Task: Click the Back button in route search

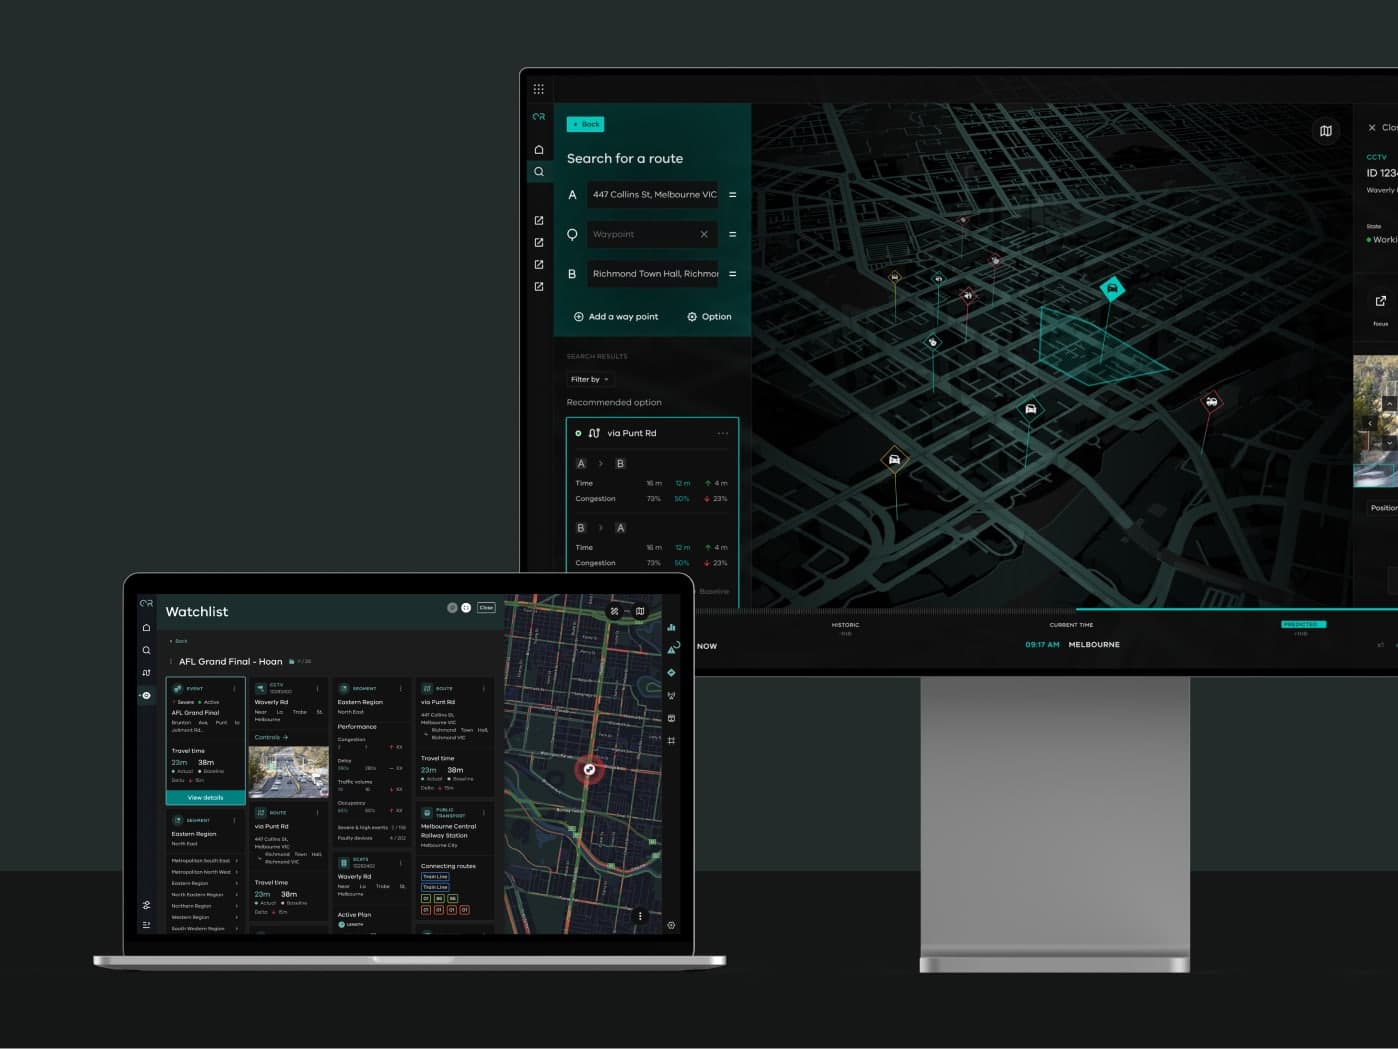Action: point(586,124)
